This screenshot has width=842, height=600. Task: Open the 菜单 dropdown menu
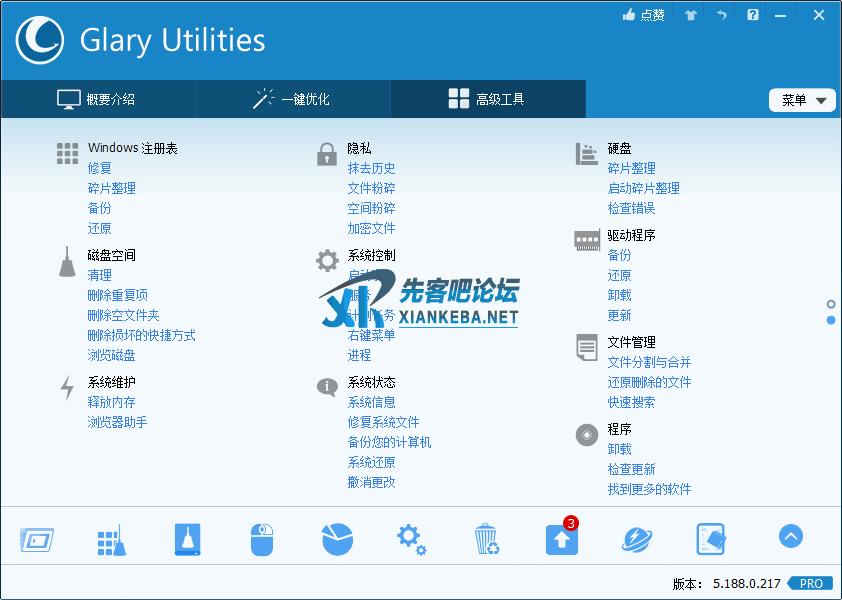[803, 100]
